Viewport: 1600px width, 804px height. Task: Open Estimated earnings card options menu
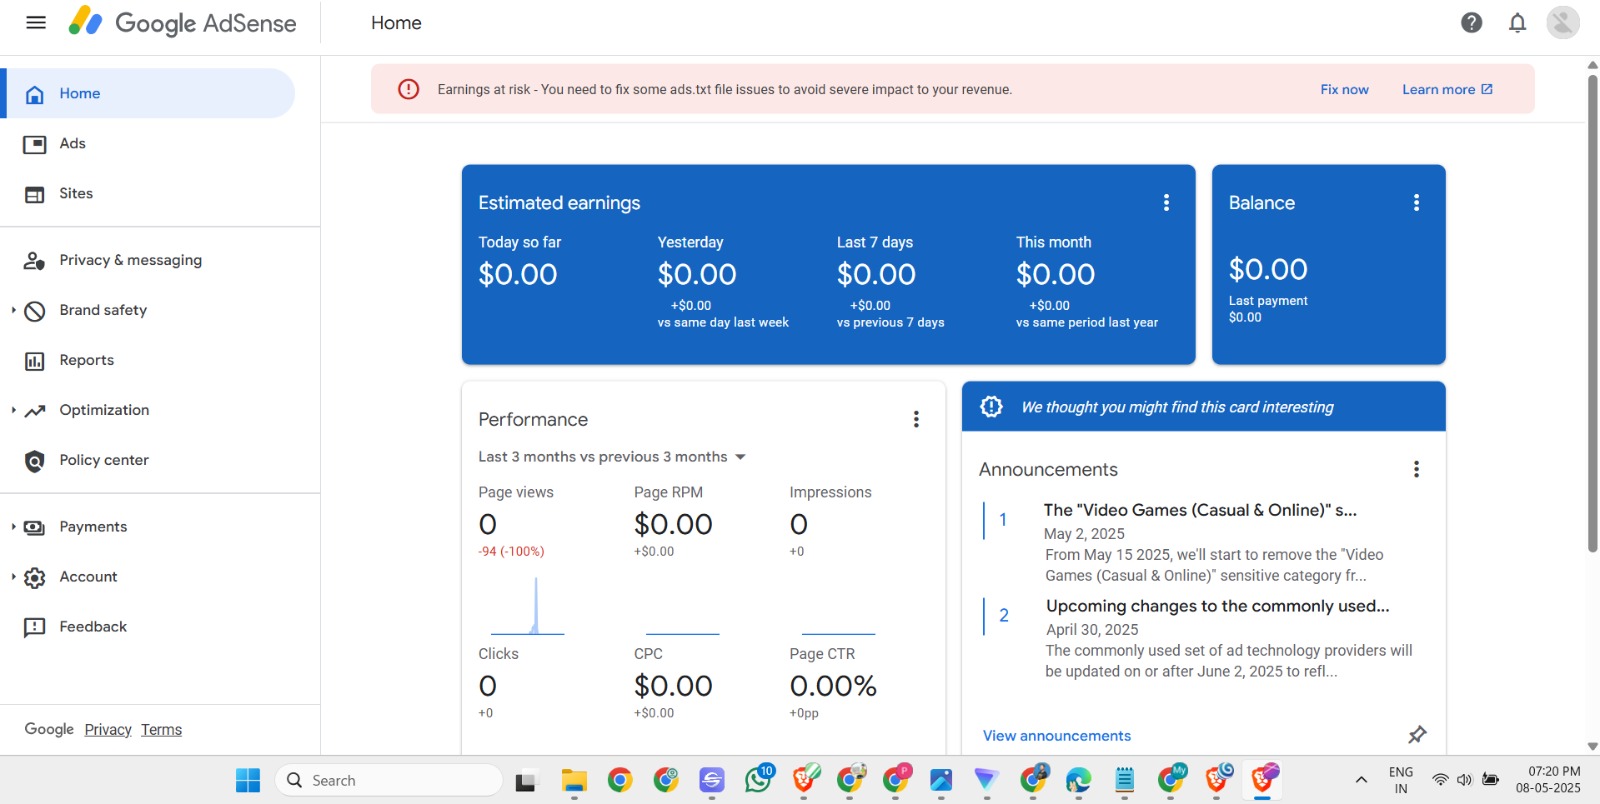(x=1166, y=203)
